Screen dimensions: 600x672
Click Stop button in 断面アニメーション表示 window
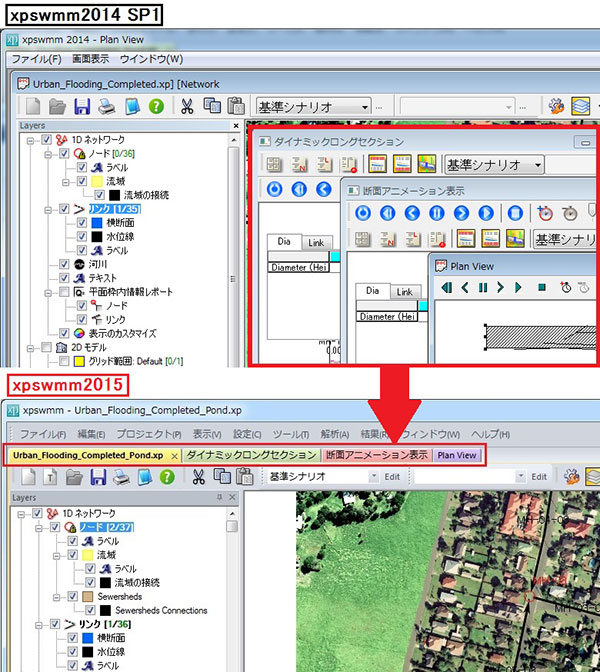(x=515, y=213)
